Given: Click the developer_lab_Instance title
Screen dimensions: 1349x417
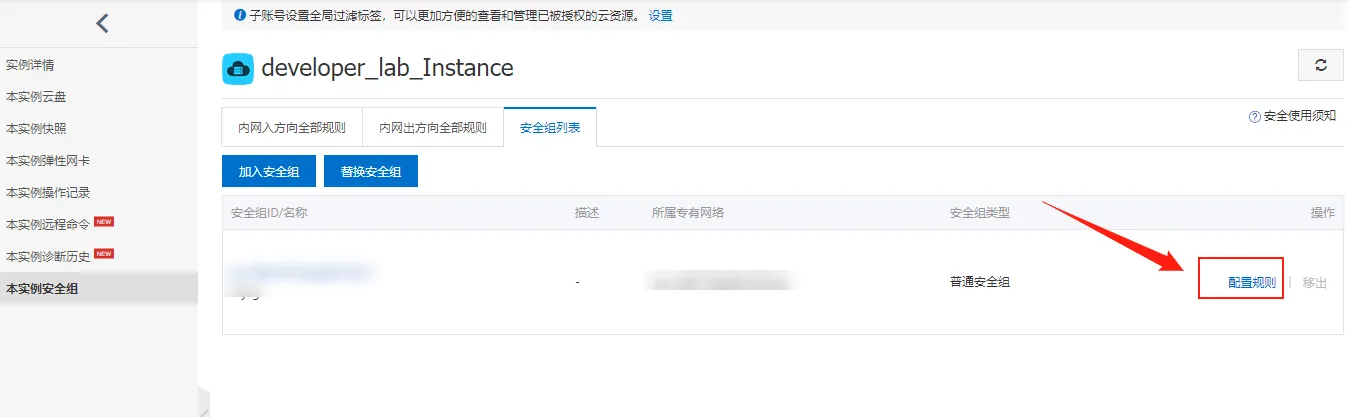Looking at the screenshot, I should point(387,68).
